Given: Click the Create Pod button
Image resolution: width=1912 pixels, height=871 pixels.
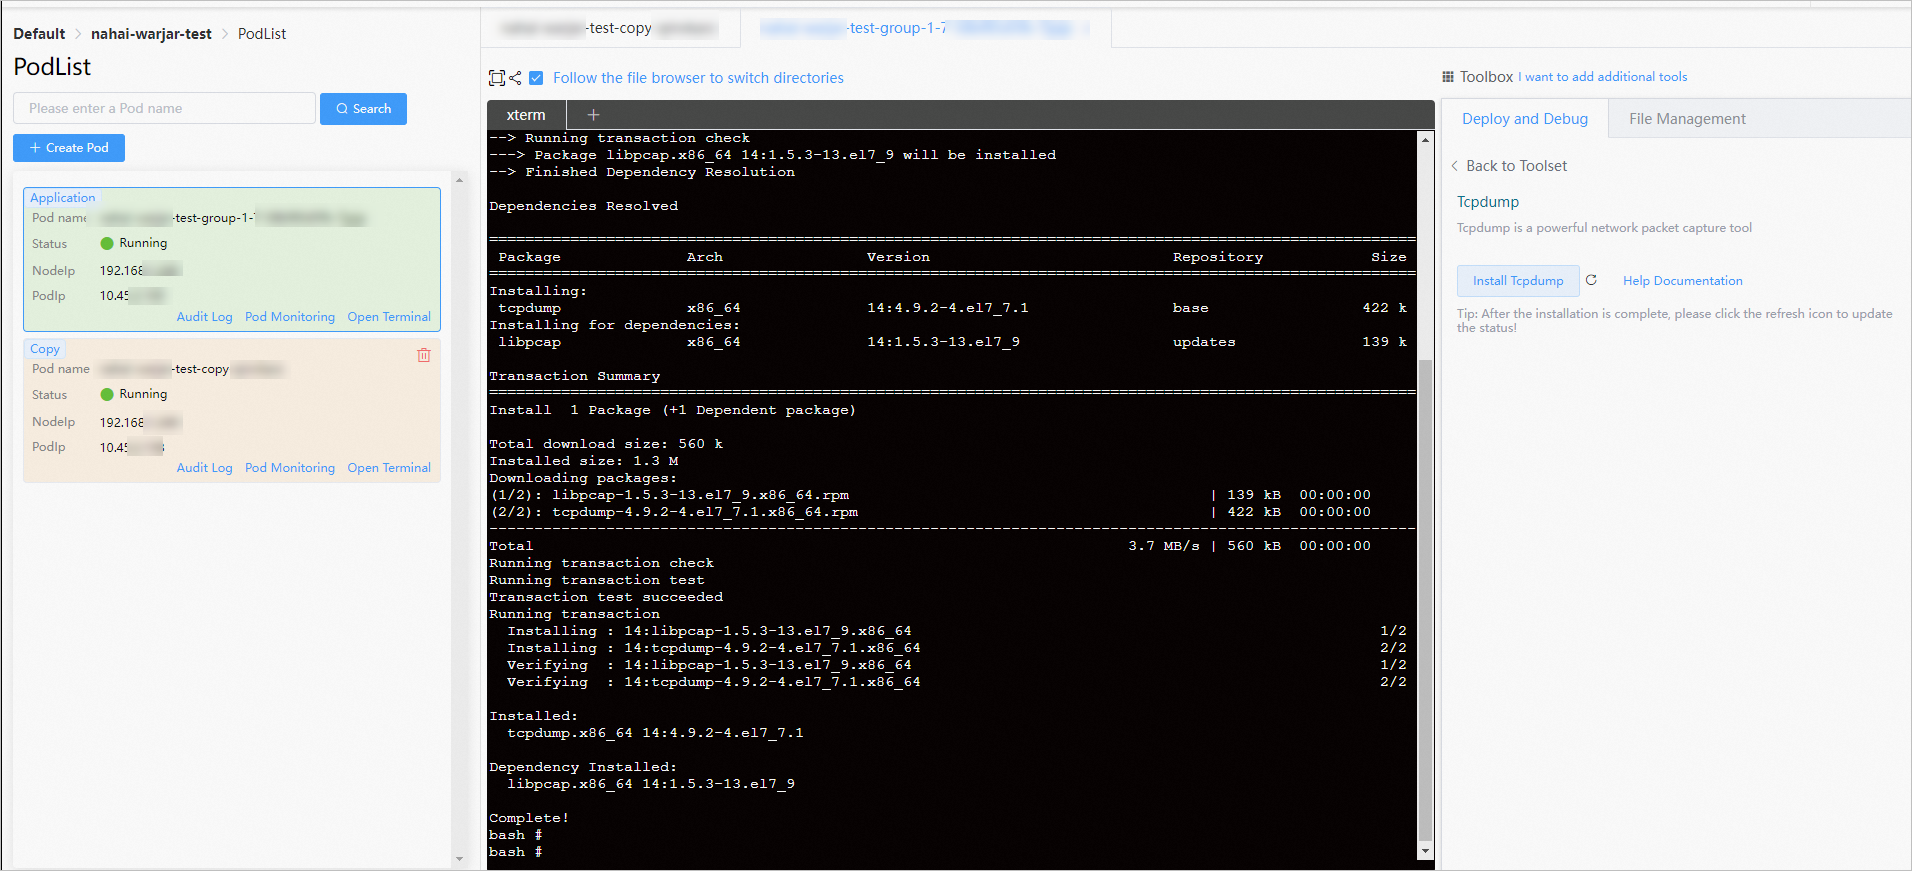Looking at the screenshot, I should point(69,148).
